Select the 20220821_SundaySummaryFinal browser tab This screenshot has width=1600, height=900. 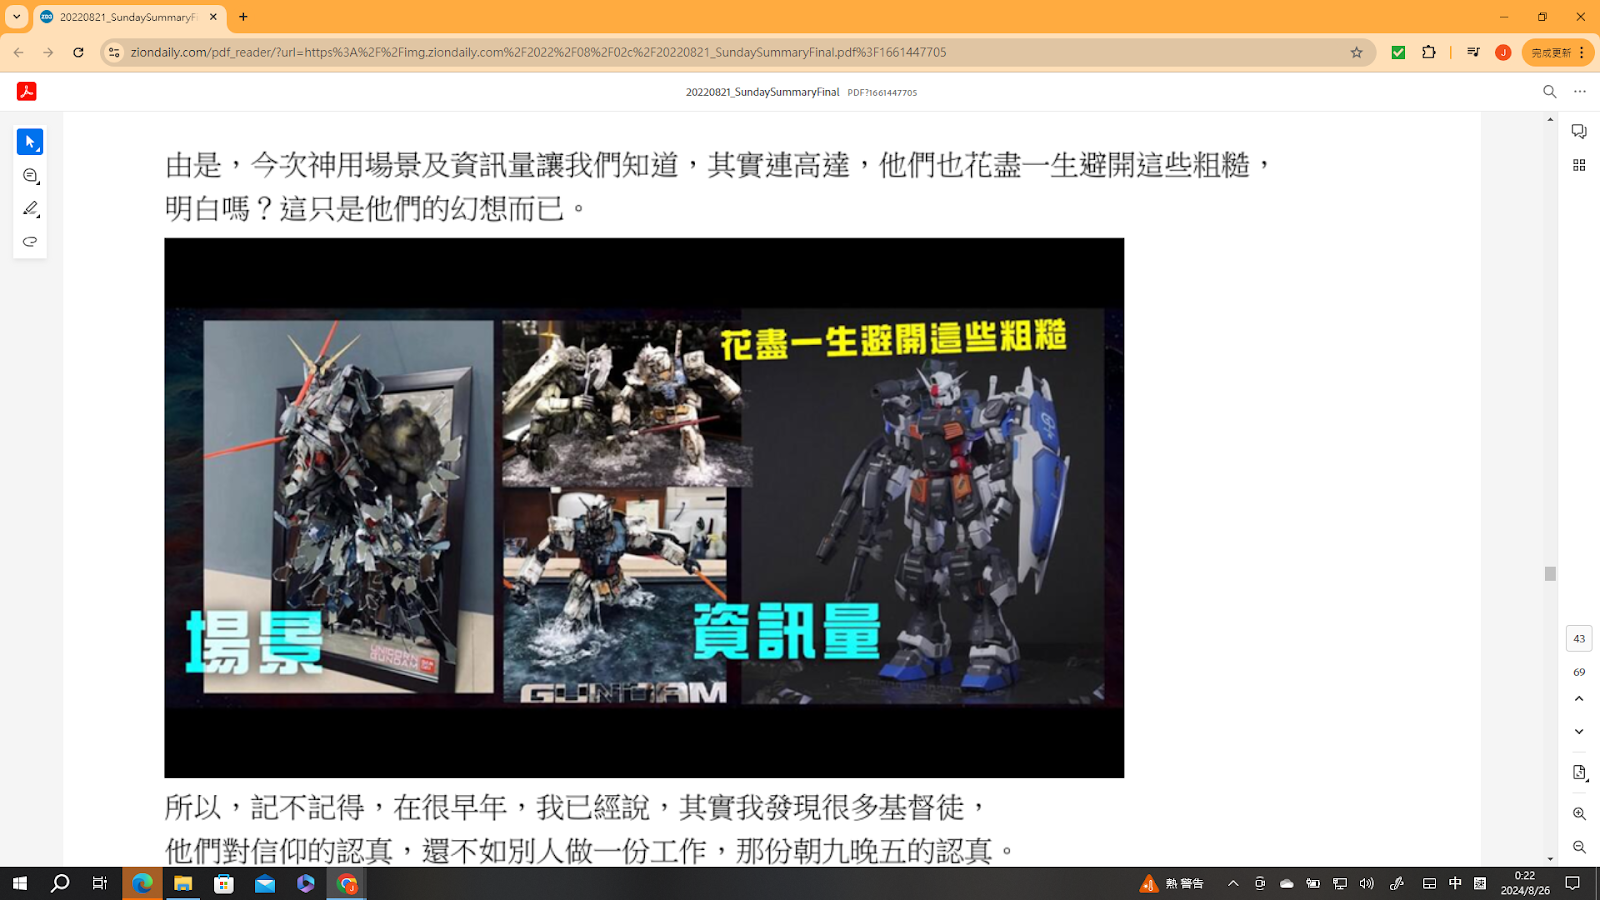pos(129,17)
